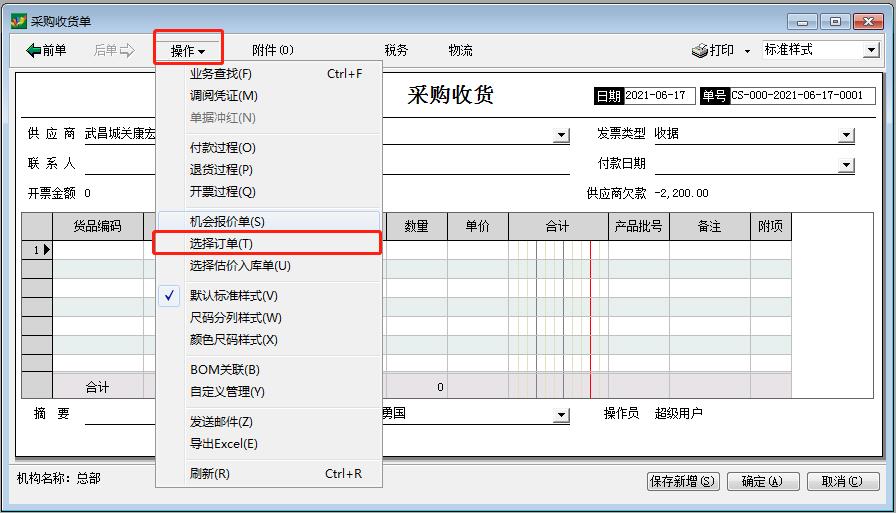Expand the 标准样式 print style dropdown
Screen dimensions: 896x513
pyautogui.click(x=871, y=50)
